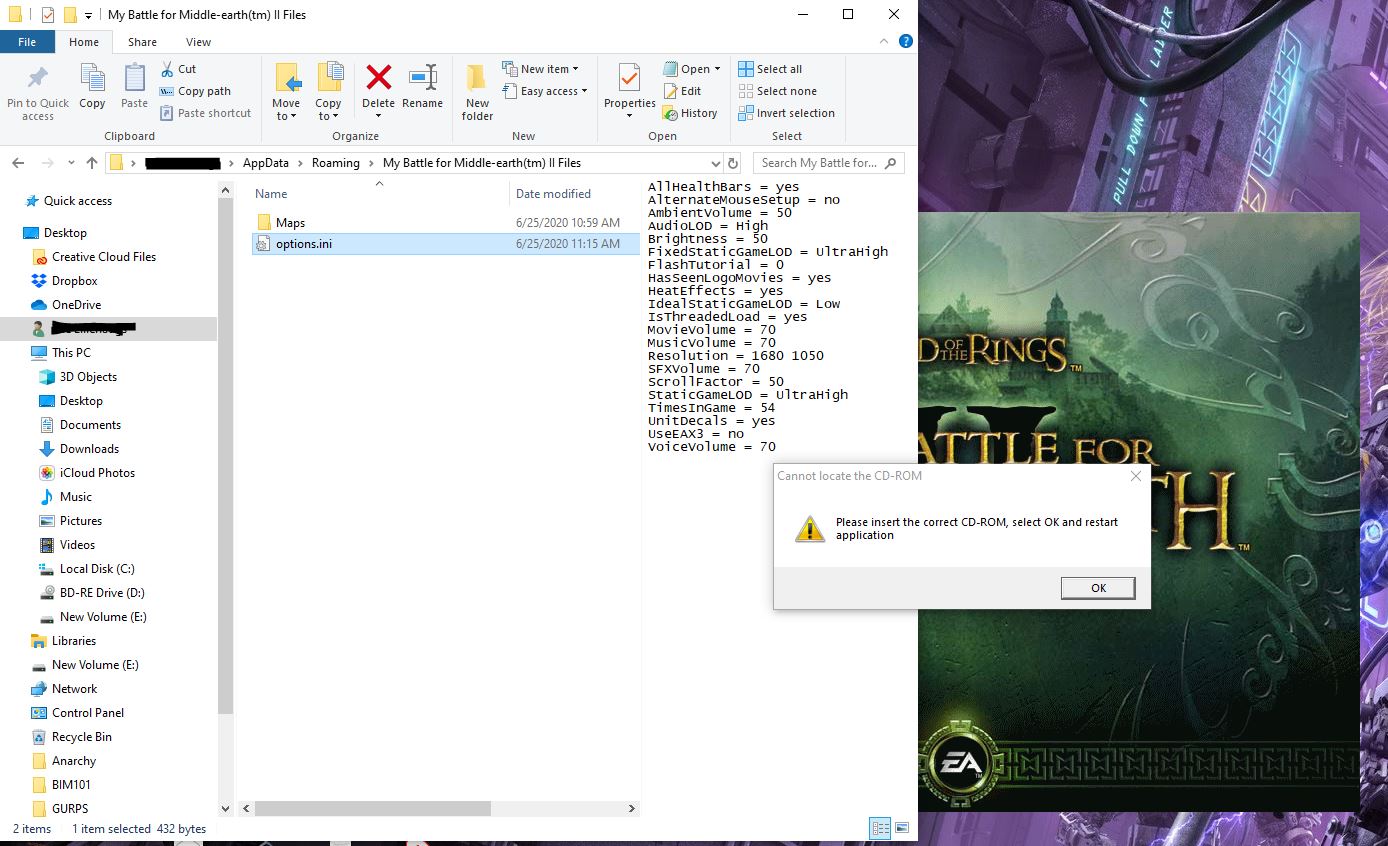Open Documents in sidebar
The height and width of the screenshot is (846, 1388).
[90, 425]
